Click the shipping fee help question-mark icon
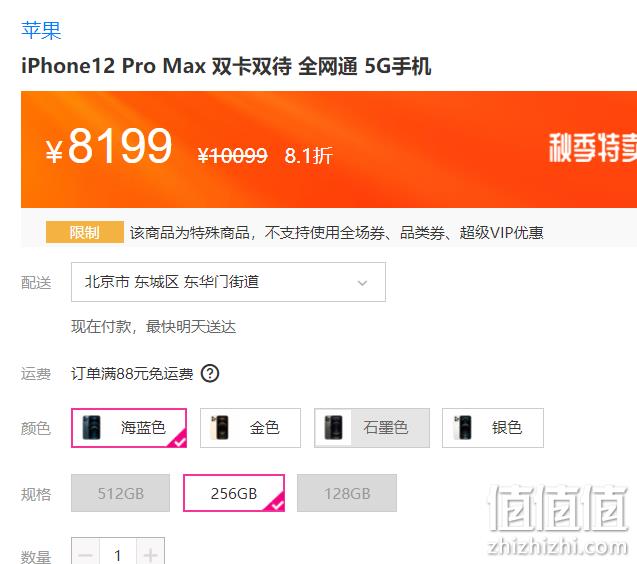Image resolution: width=637 pixels, height=564 pixels. click(x=210, y=373)
